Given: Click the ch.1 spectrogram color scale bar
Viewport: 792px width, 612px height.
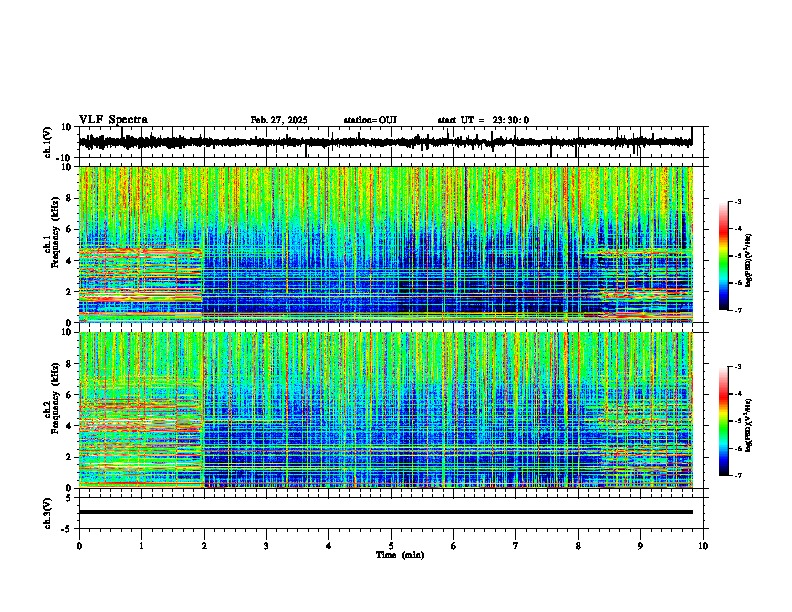Looking at the screenshot, I should click(724, 256).
